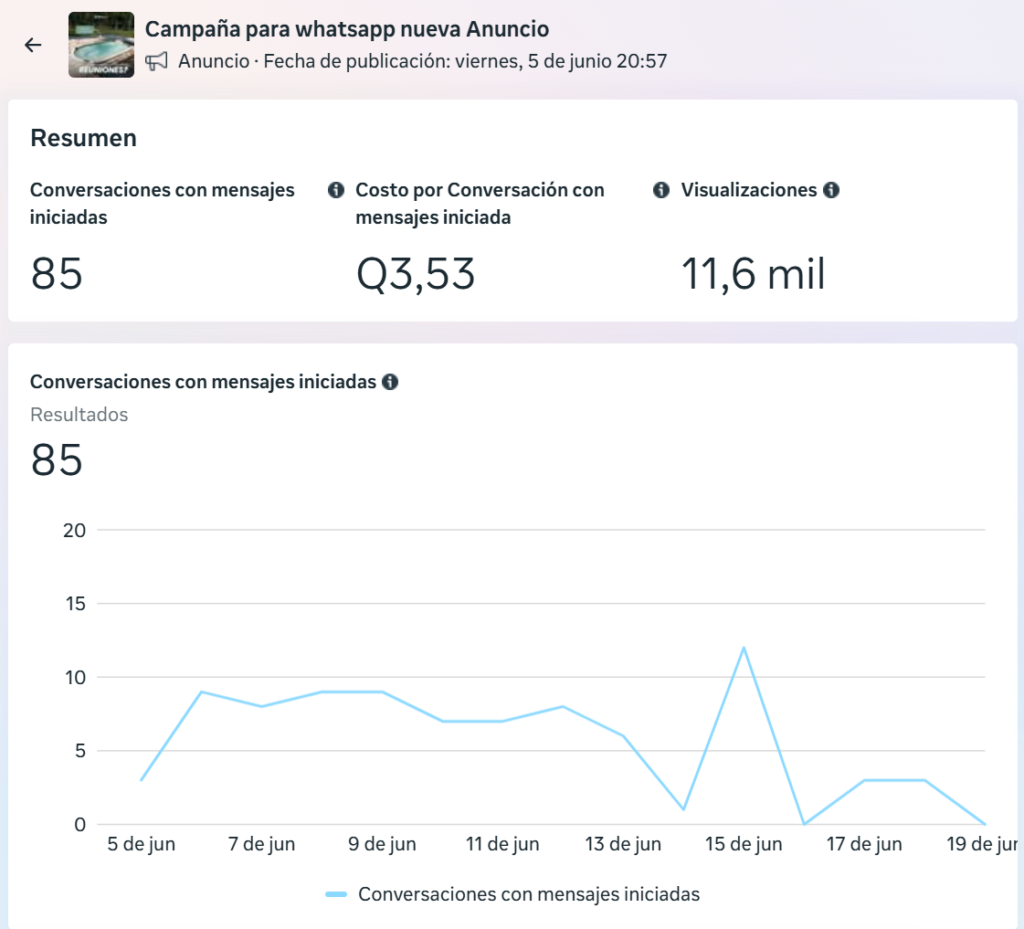The width and height of the screenshot is (1024, 929).
Task: Select the 15 de jun peak point
Action: pos(743,648)
